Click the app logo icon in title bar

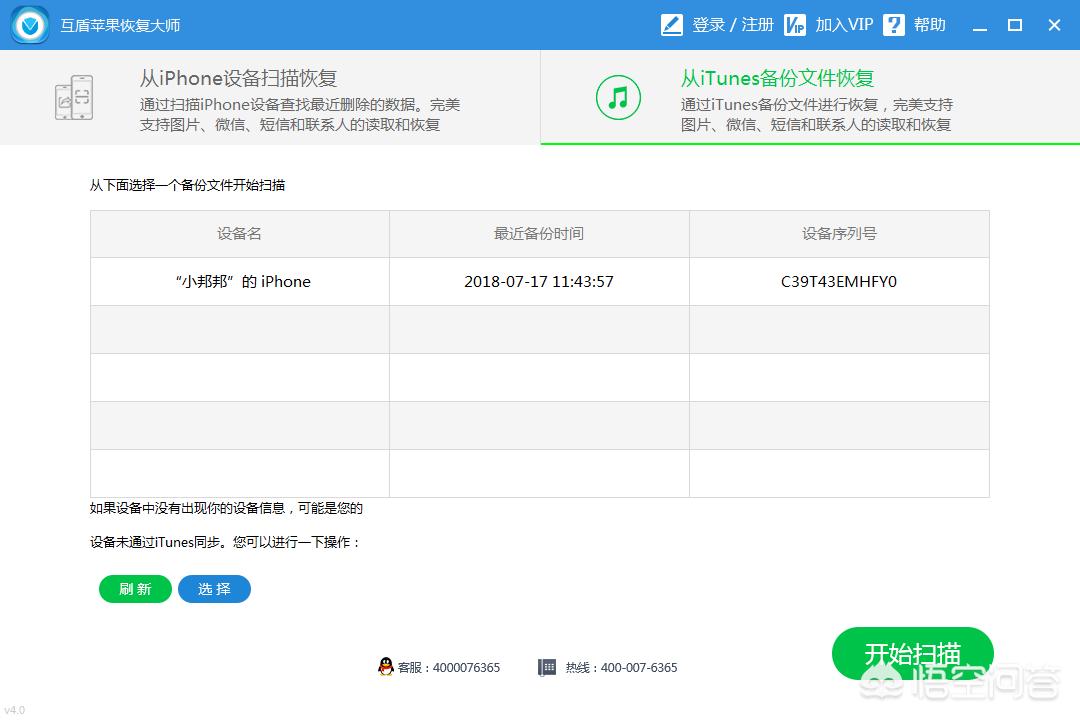[30, 25]
